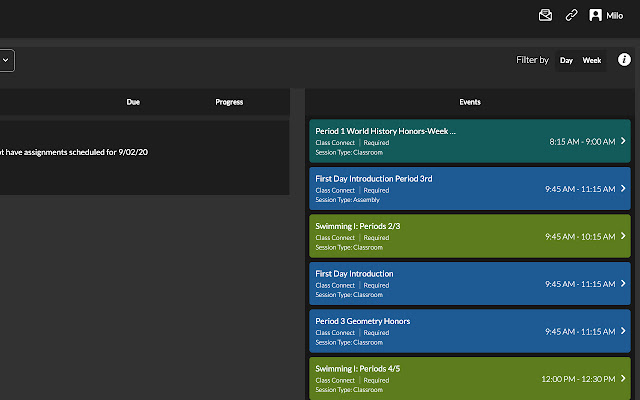
Task: Select Swimming I: Periods 2/3 title
Action: (x=358, y=226)
